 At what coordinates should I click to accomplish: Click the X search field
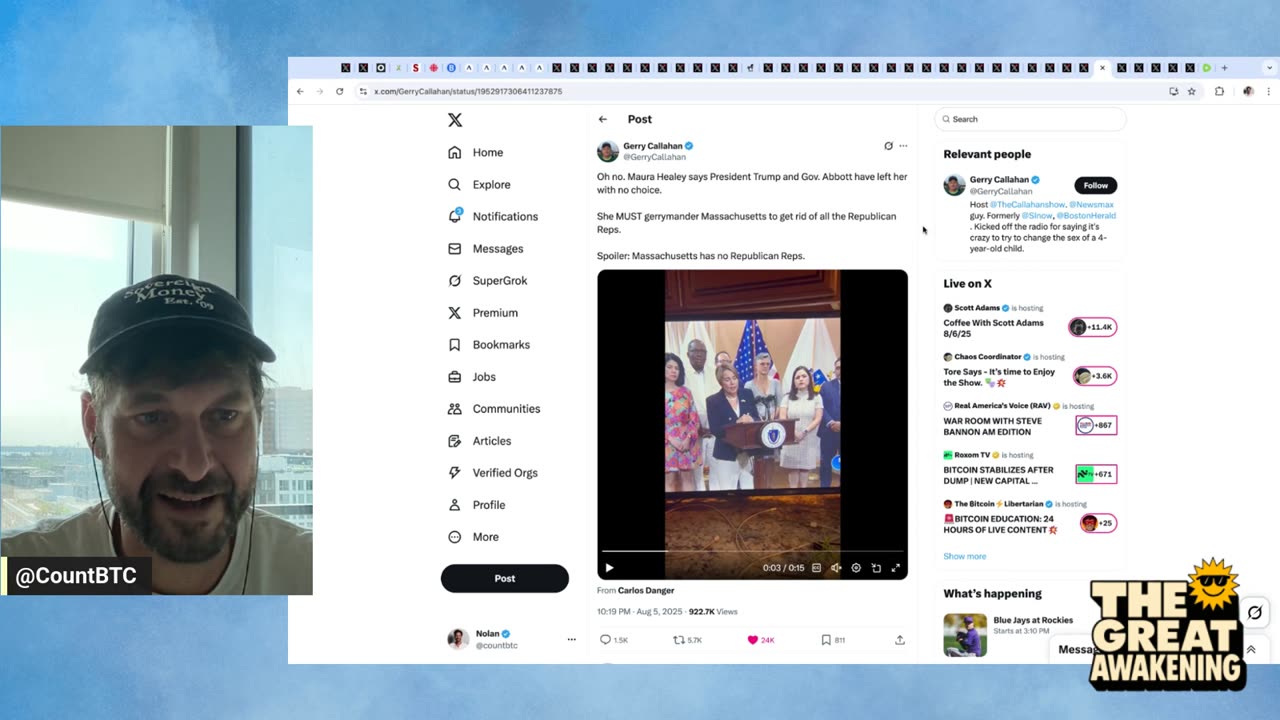[x=1030, y=119]
